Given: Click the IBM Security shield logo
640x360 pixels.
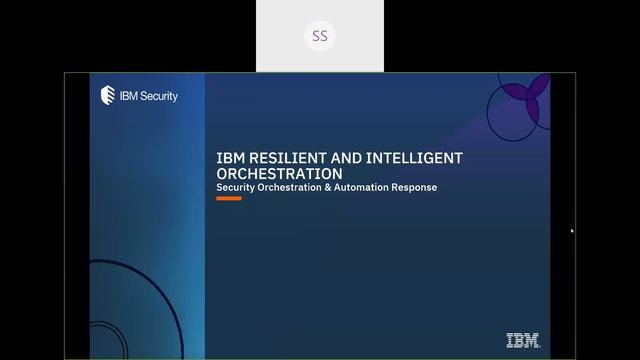Looking at the screenshot, I should (108, 95).
